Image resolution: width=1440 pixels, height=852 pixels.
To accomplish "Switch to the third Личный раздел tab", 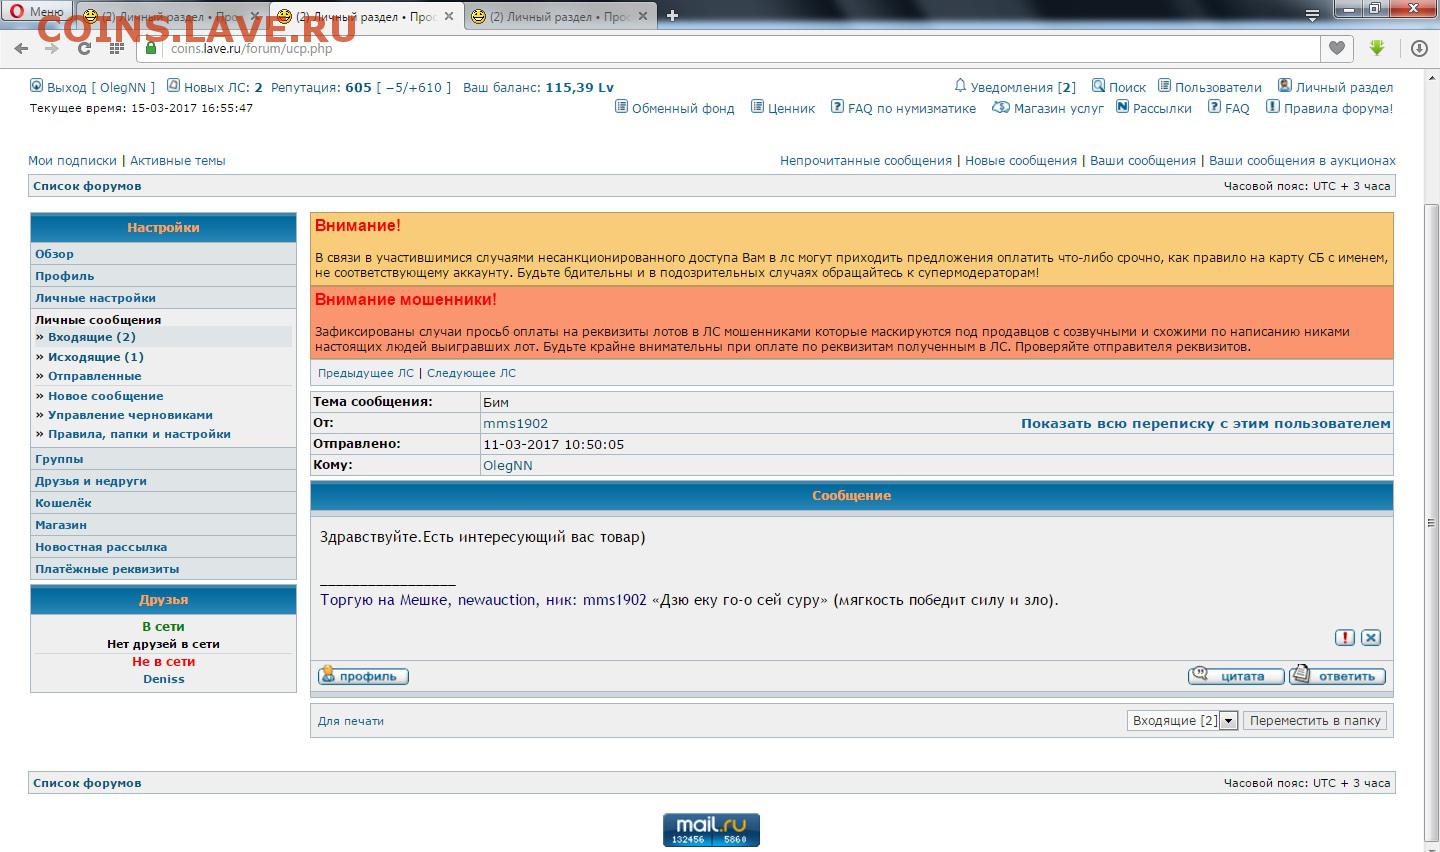I will (555, 17).
